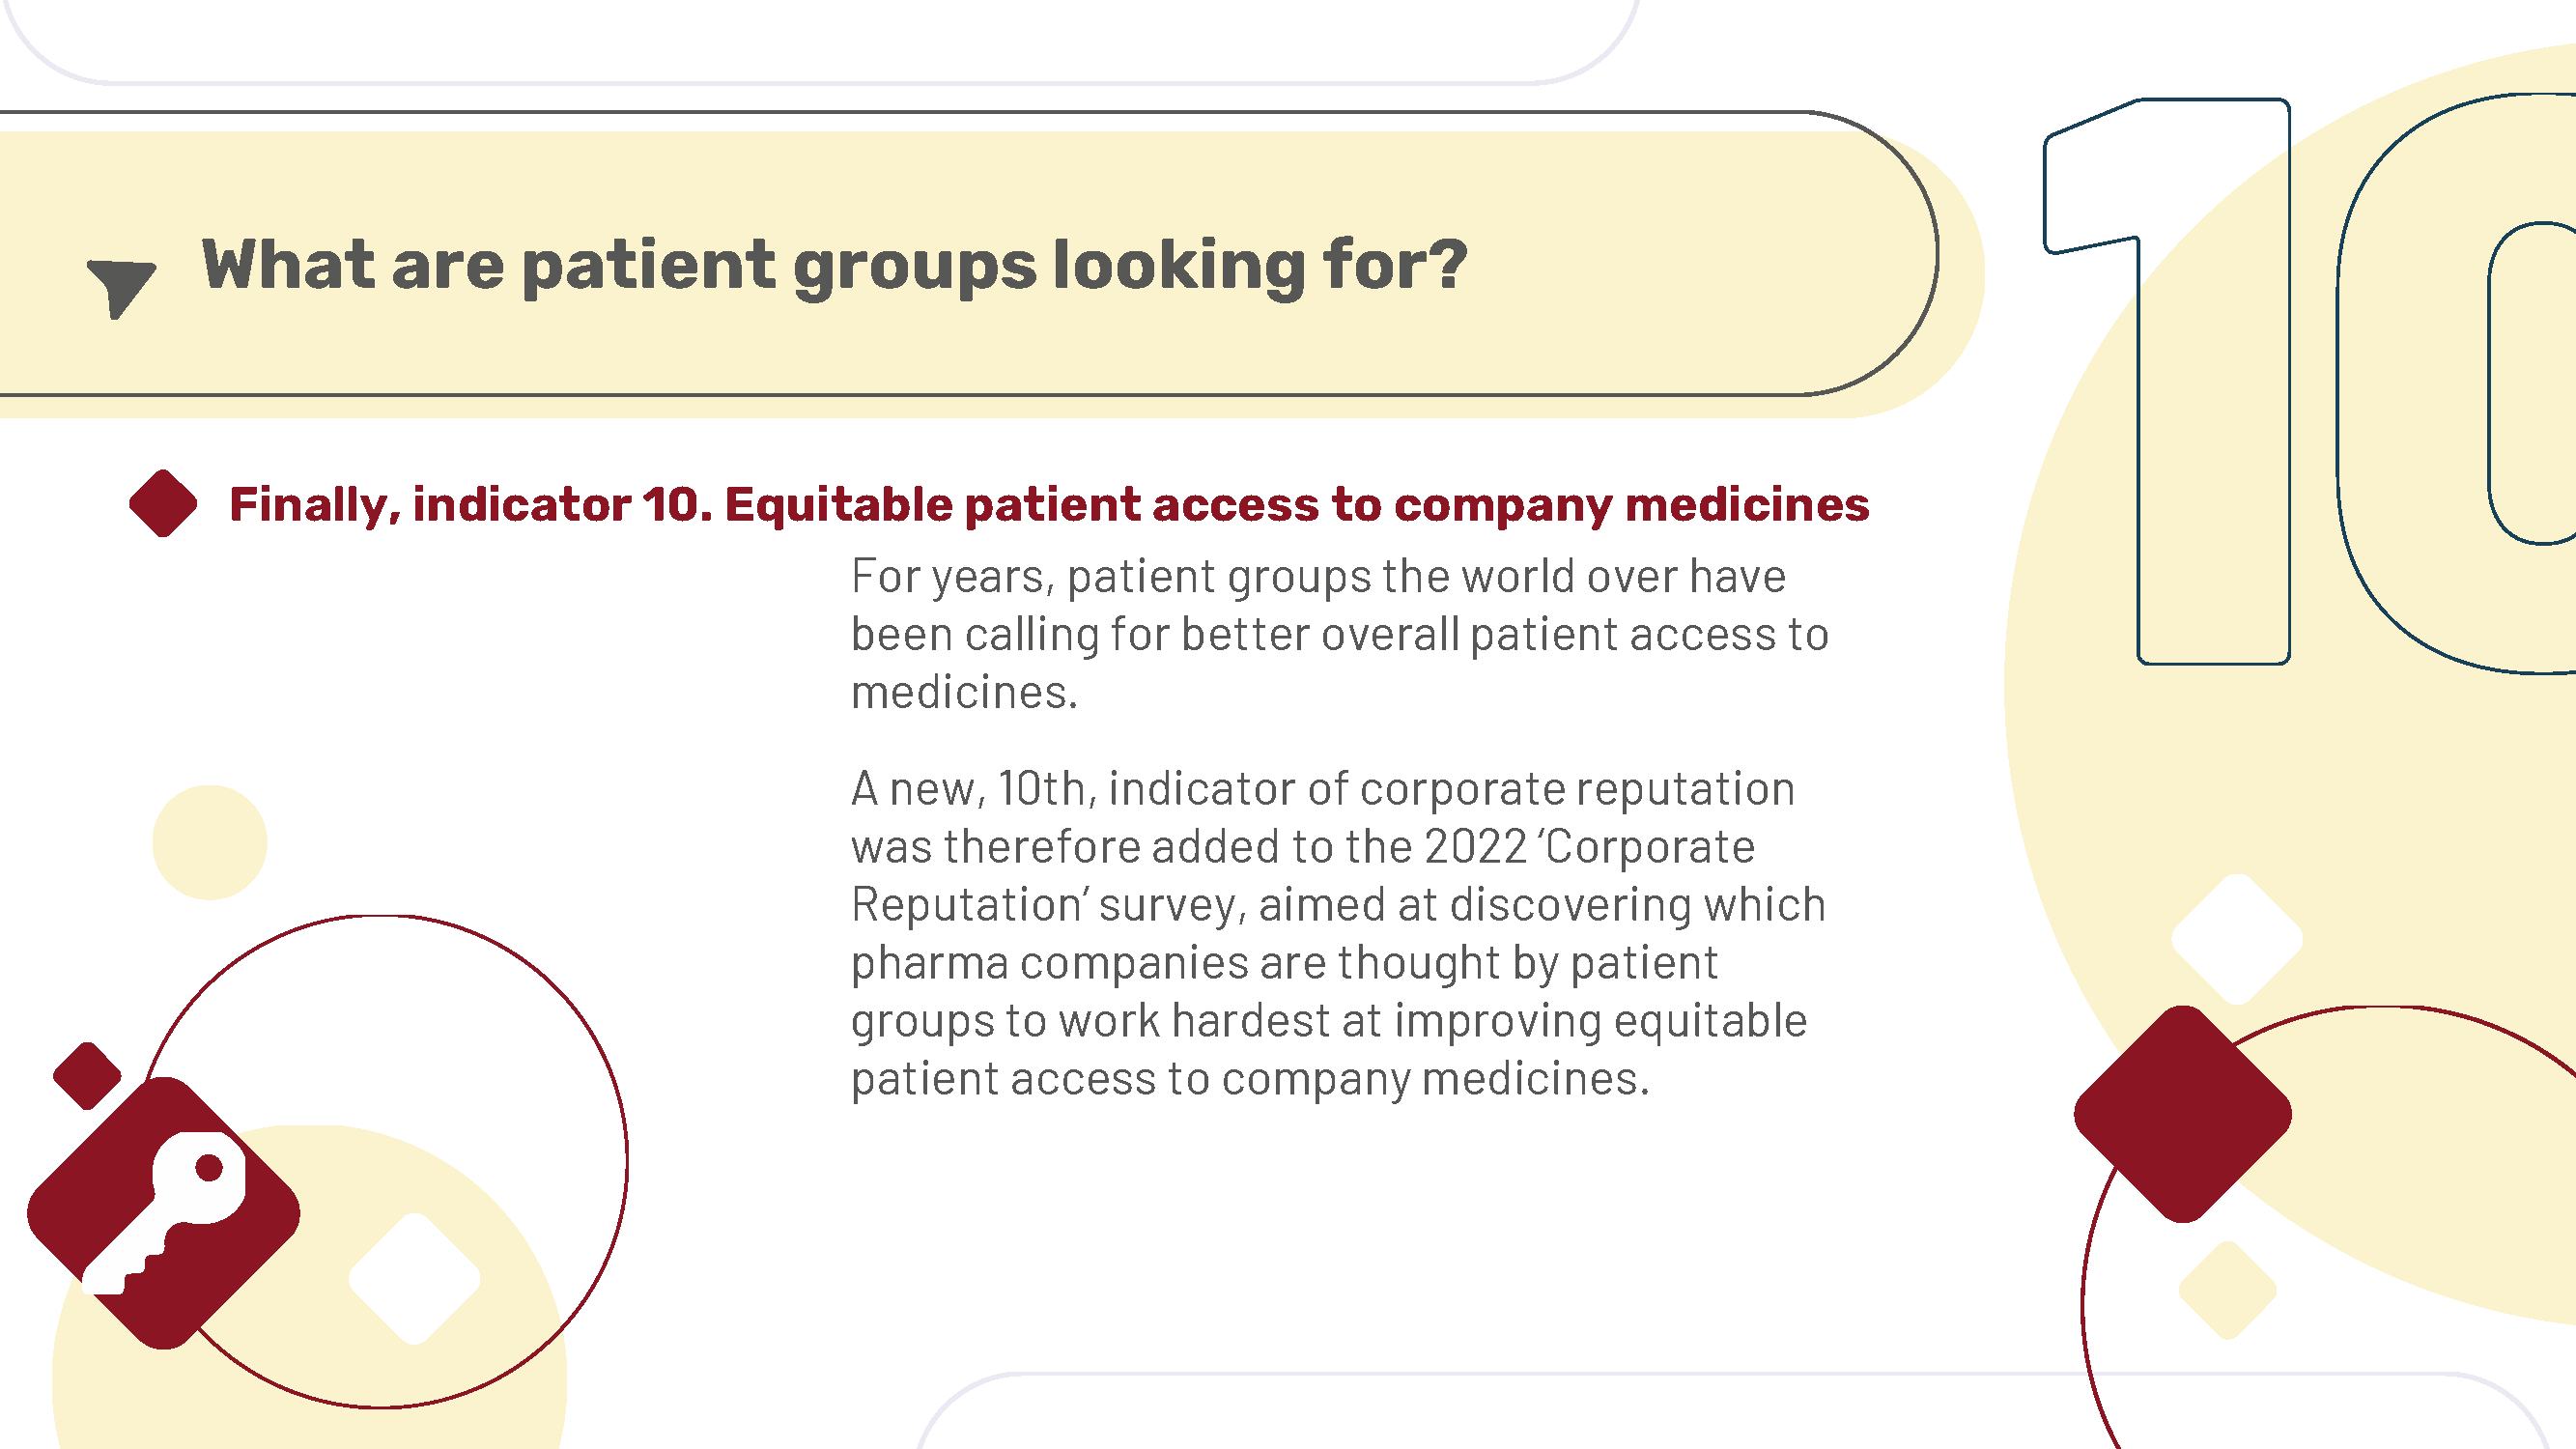Click the white key icon
Viewport: 2576px width, 1449px height.
(x=163, y=1214)
